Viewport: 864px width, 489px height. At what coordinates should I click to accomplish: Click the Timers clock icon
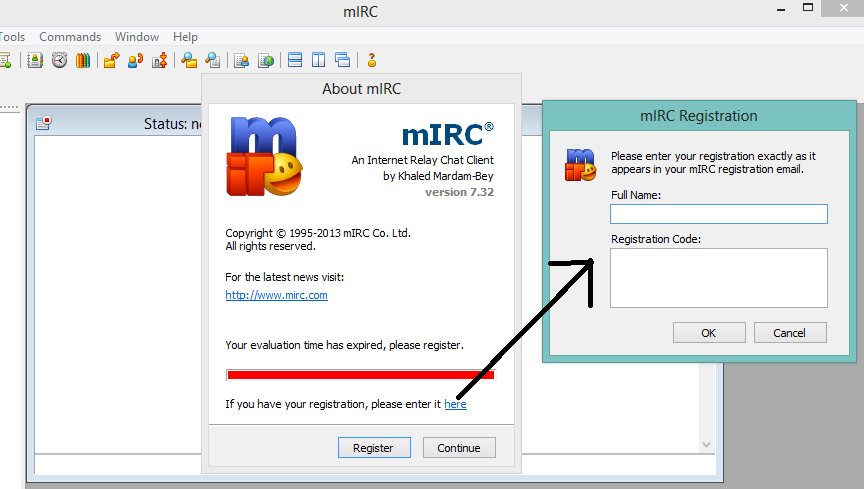coord(59,60)
